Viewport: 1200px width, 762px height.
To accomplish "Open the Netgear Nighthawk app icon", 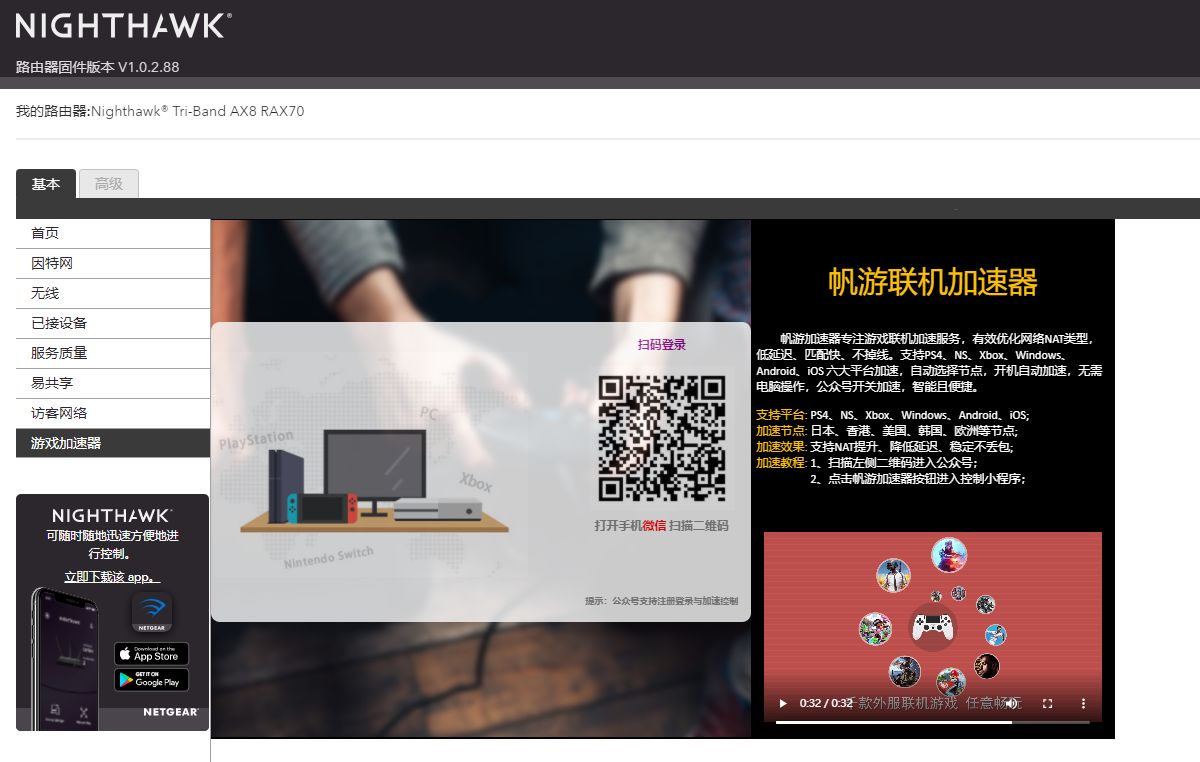I will 152,612.
